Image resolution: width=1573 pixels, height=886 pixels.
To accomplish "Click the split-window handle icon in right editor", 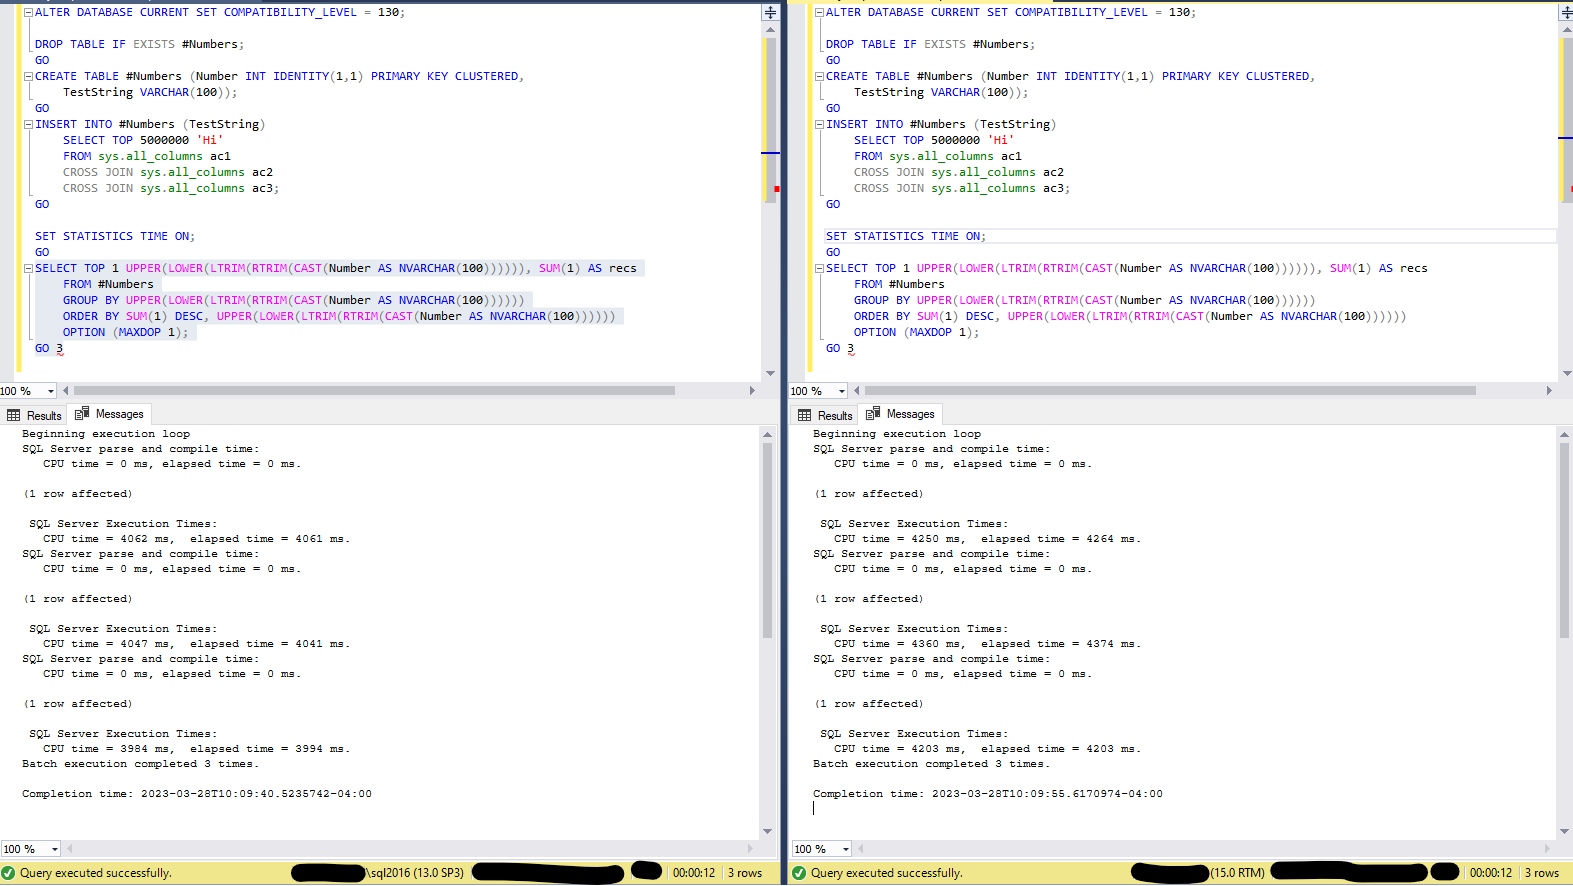I will coord(1565,12).
